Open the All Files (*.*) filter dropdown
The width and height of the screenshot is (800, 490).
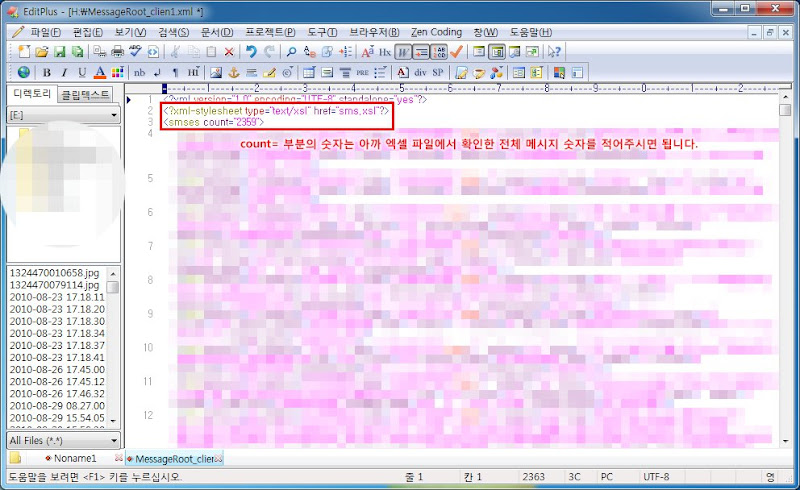click(63, 440)
